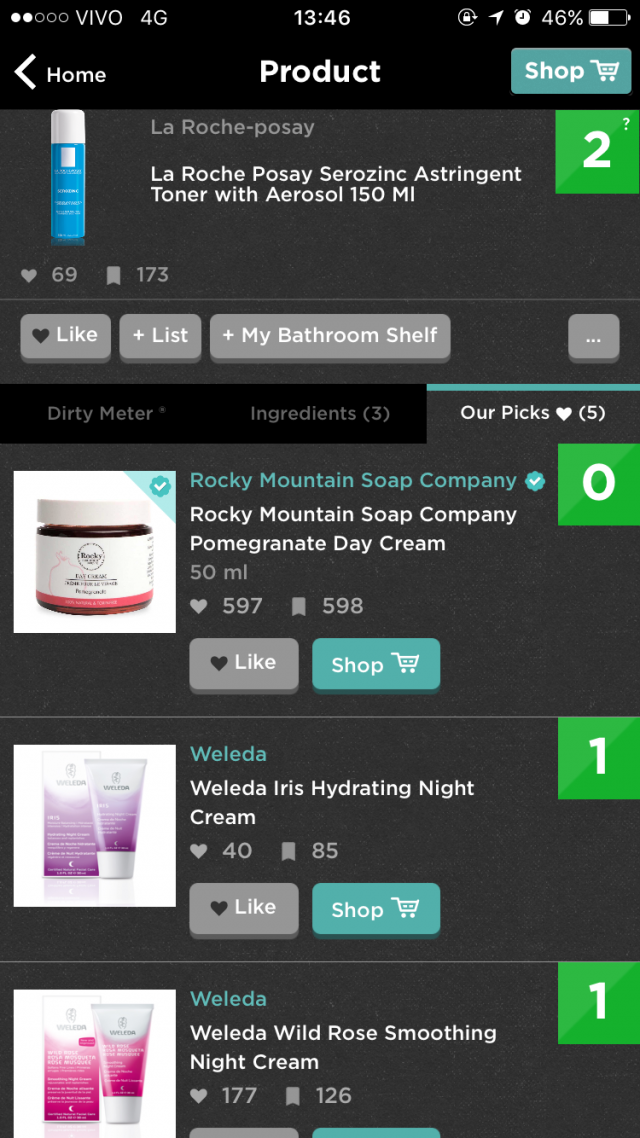Tap the heart count icon for Serozinc toner
The image size is (640, 1138).
pyautogui.click(x=30, y=275)
